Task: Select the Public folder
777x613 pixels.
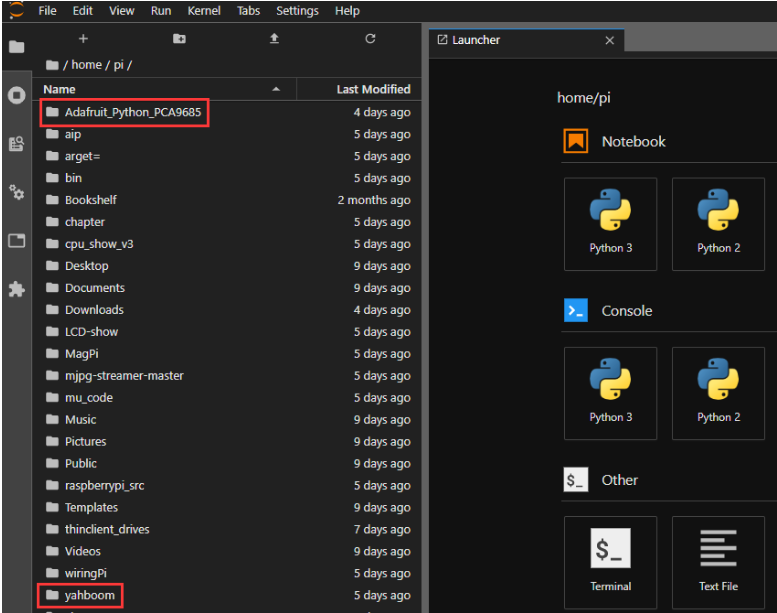Action: [x=227, y=463]
